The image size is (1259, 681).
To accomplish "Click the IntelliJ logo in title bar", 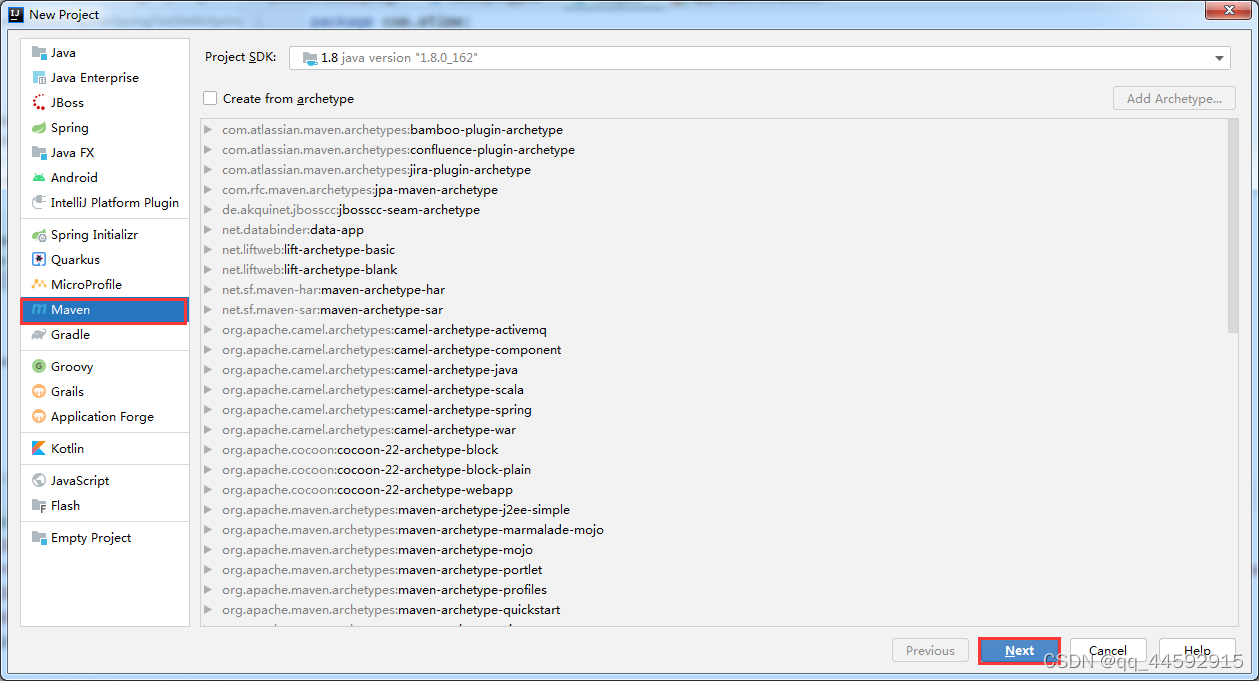I will pos(16,14).
